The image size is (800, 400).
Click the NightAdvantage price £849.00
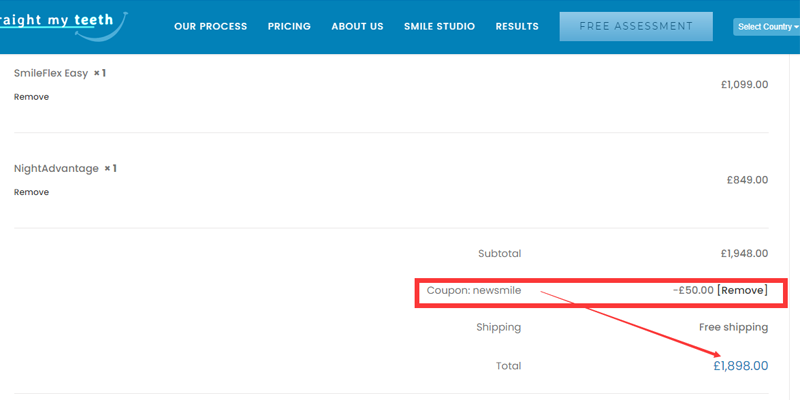[x=747, y=181]
